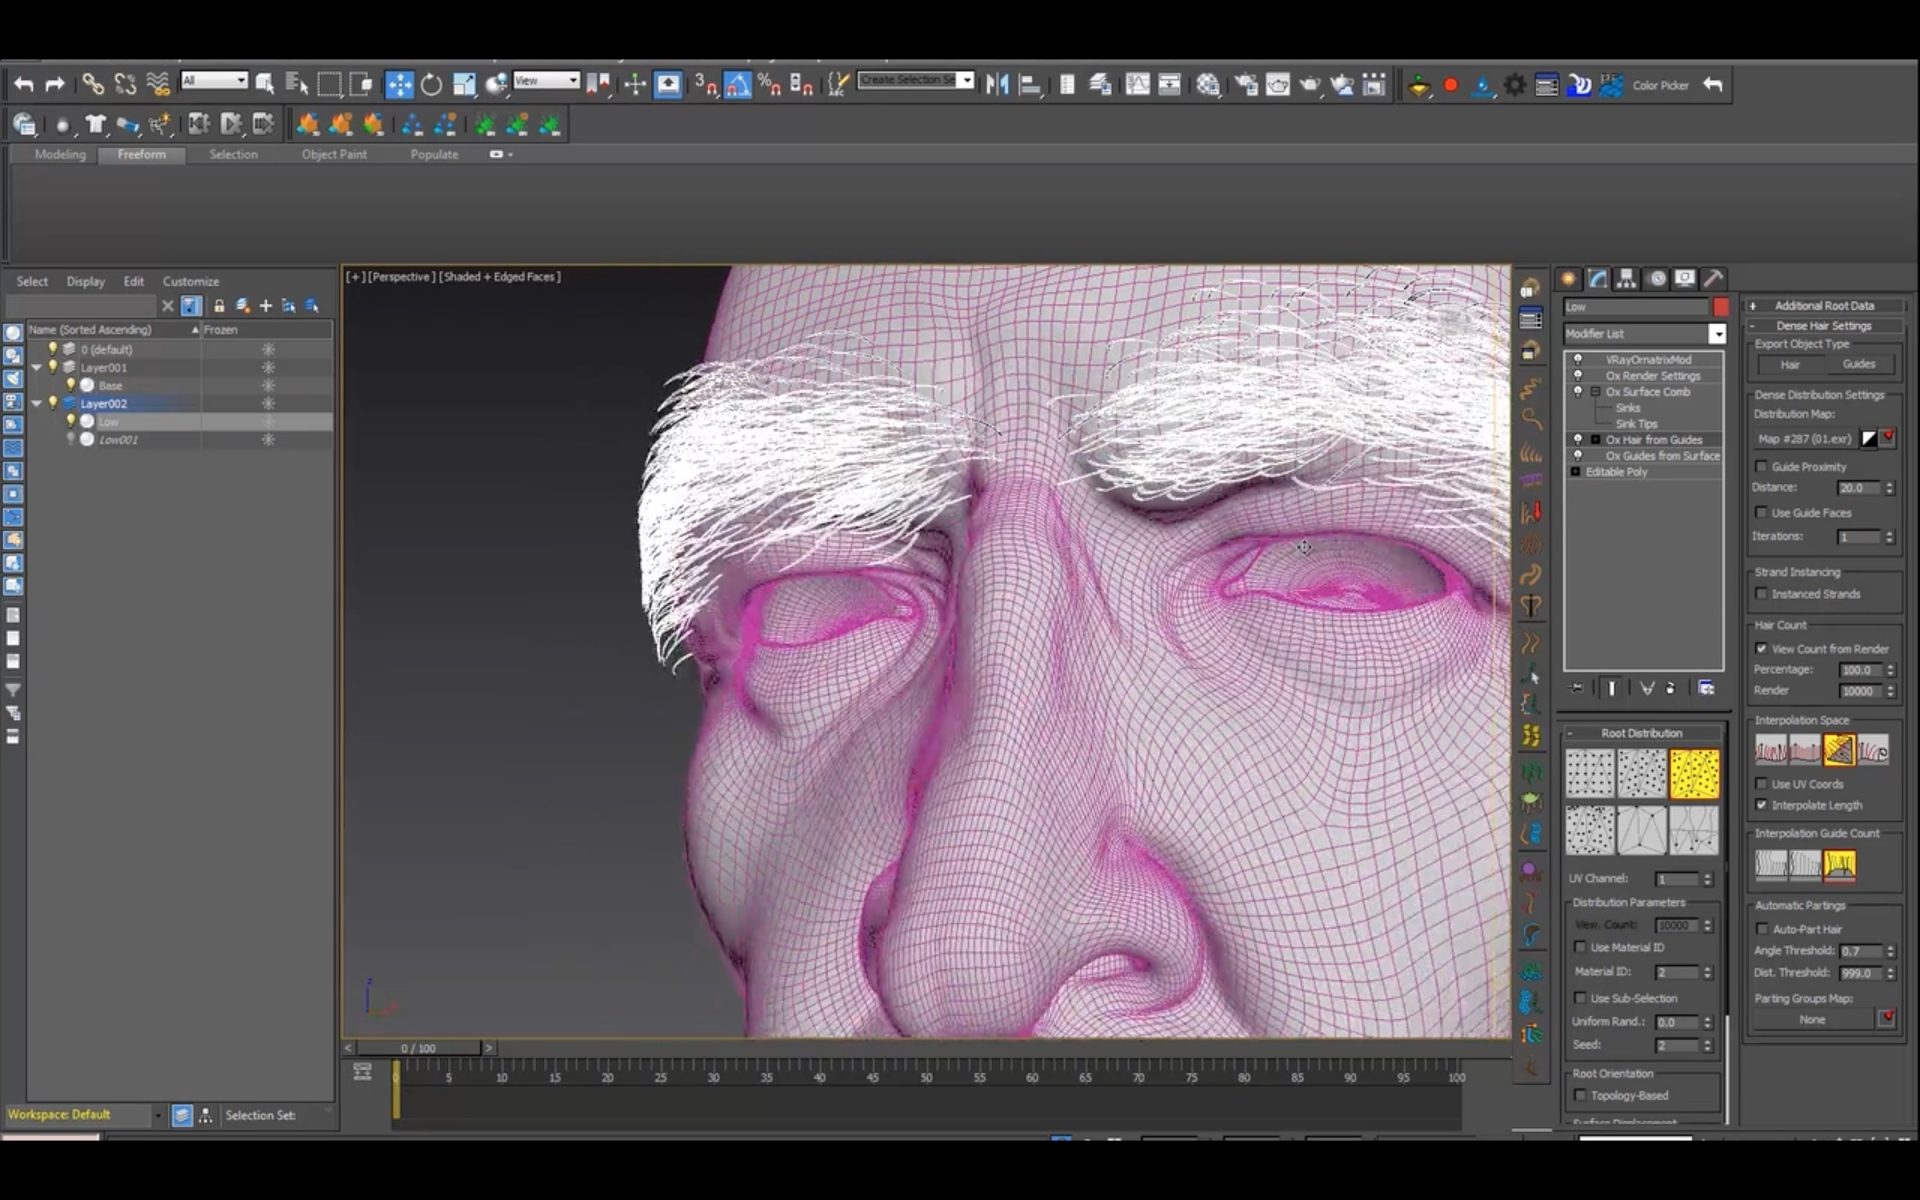Activate the Select and Scale tool
Screen dimensions: 1920x1200
(x=464, y=85)
